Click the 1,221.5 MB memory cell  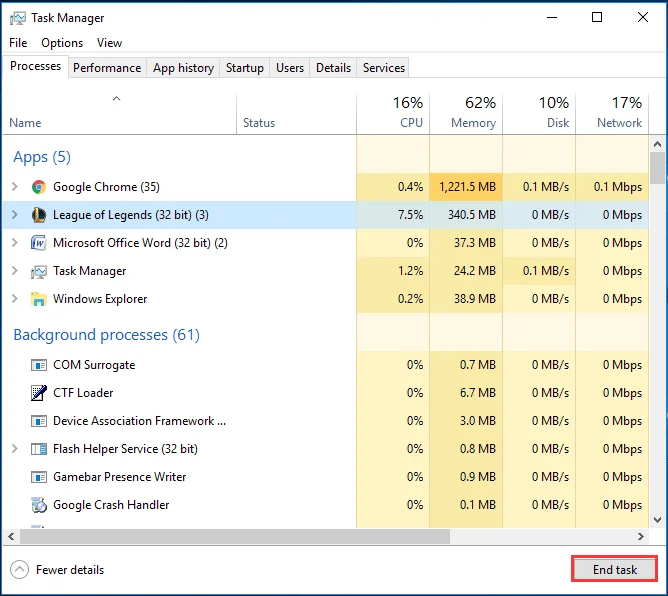[467, 187]
